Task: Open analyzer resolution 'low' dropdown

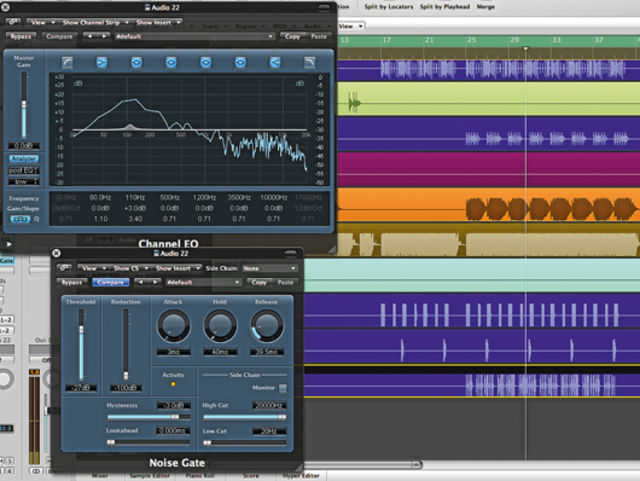Action: click(24, 181)
